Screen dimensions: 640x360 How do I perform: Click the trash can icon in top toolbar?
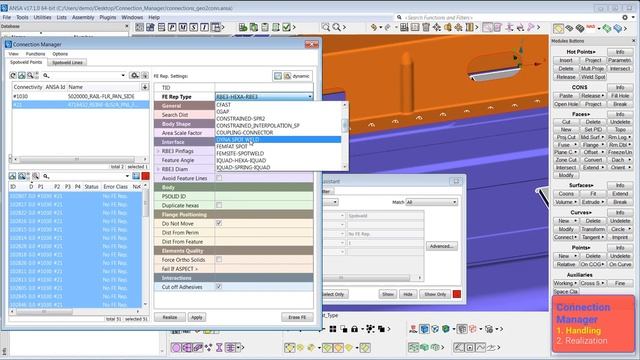point(426,27)
